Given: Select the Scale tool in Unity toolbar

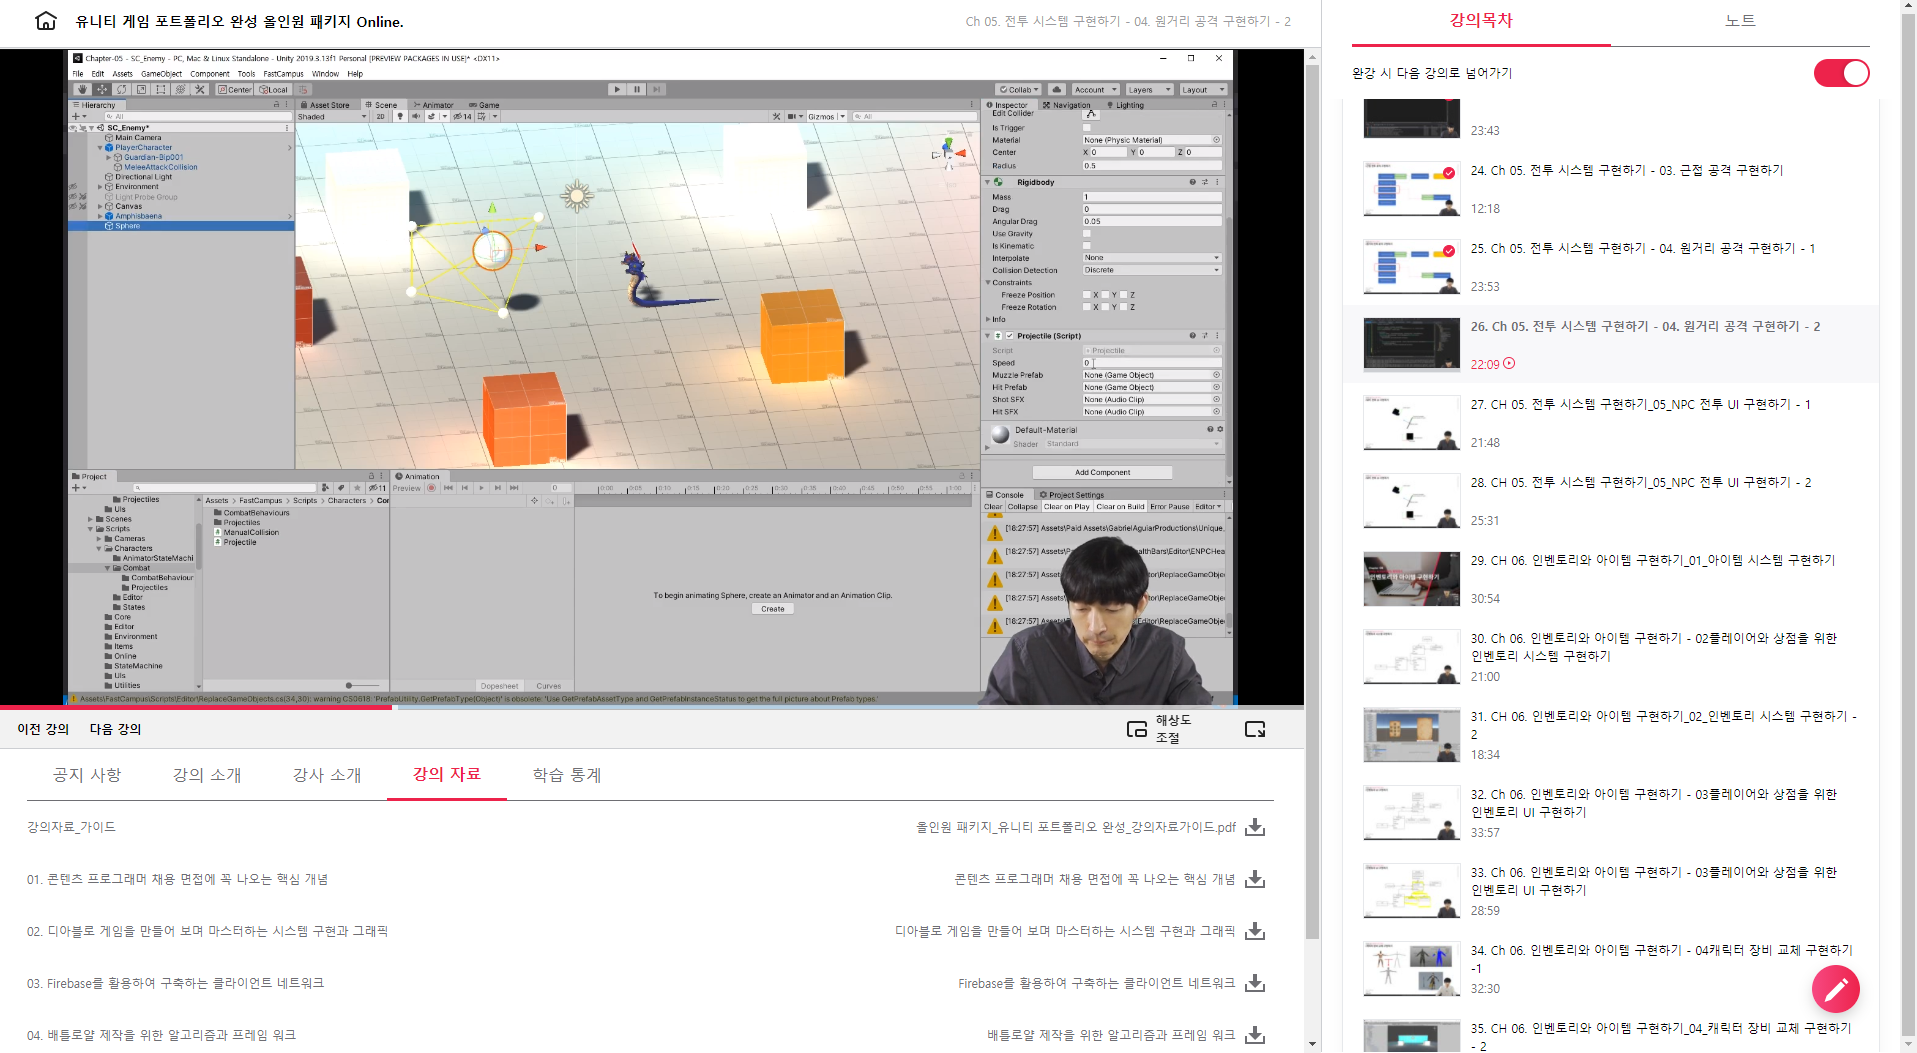Looking at the screenshot, I should (141, 89).
